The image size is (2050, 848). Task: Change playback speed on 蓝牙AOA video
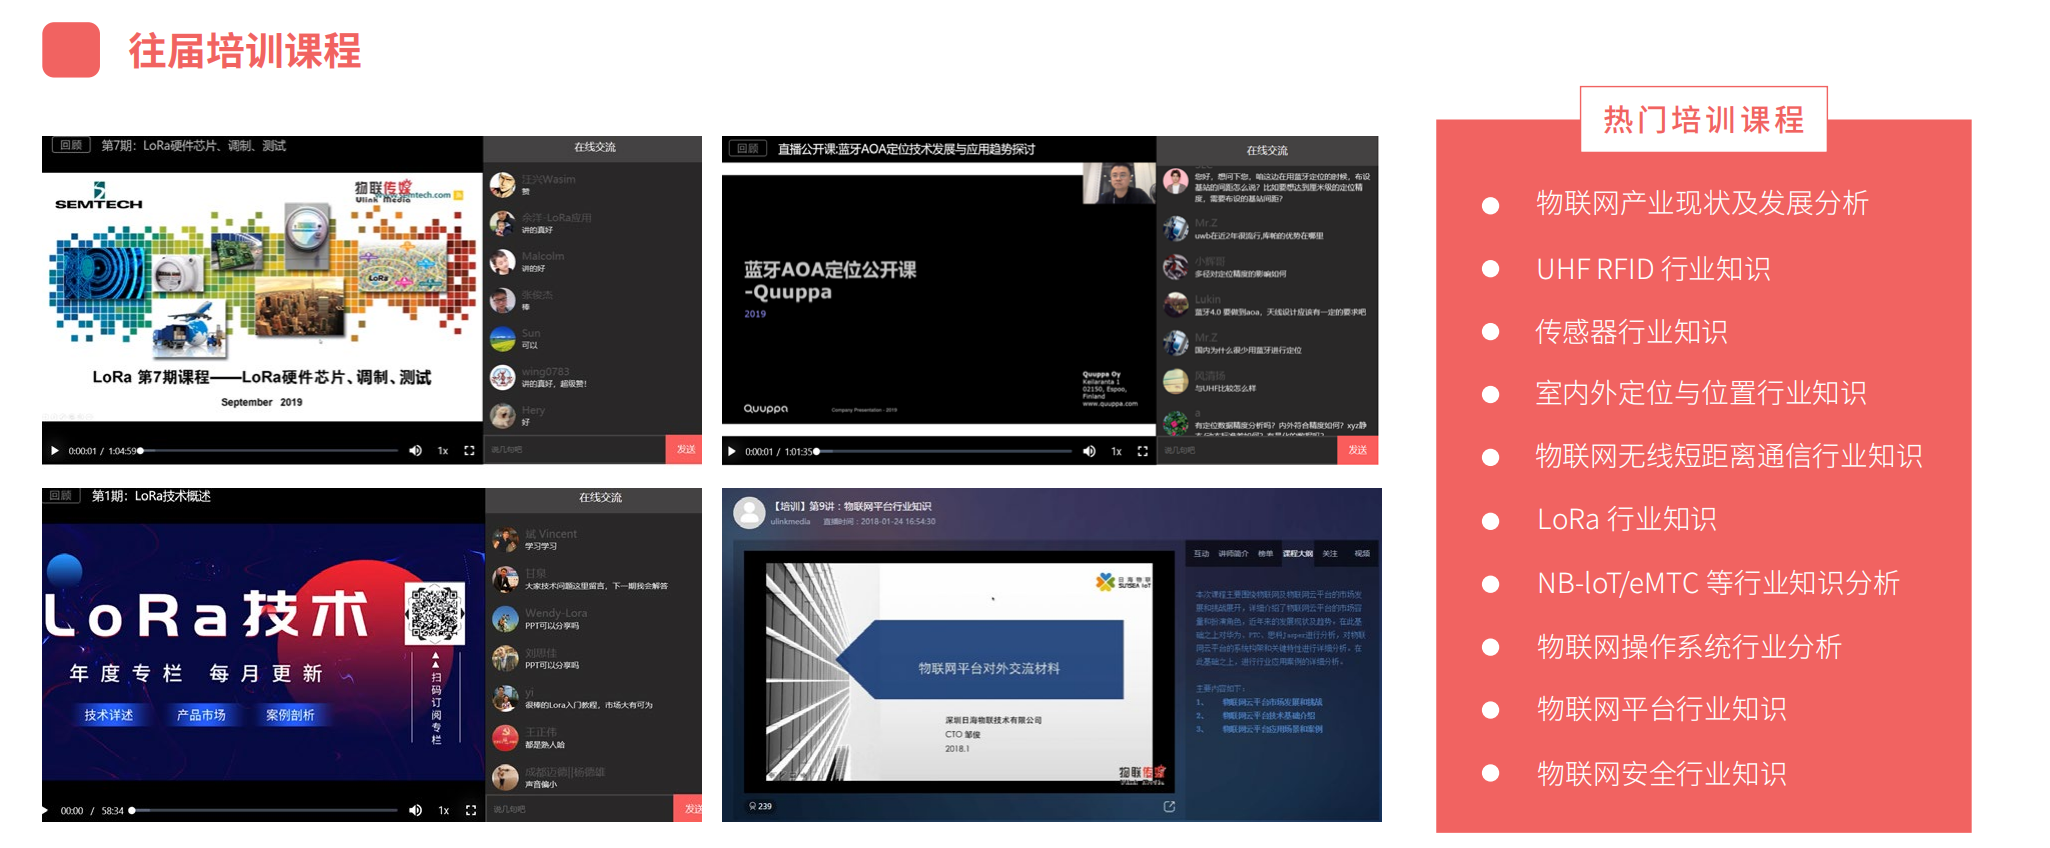(x=1116, y=452)
